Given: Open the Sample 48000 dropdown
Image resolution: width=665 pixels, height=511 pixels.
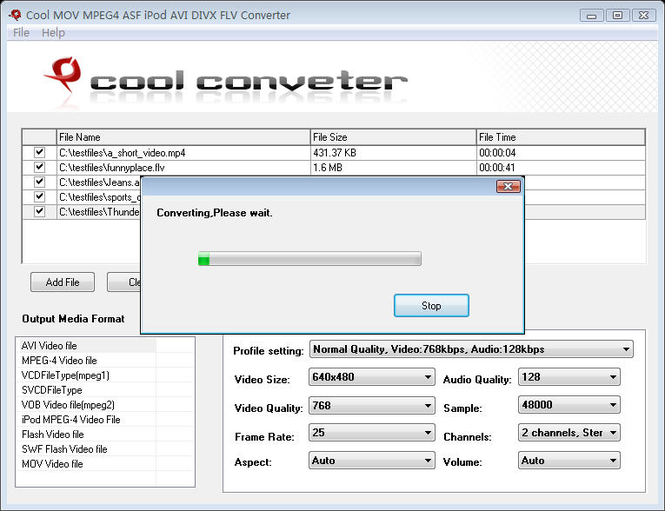Looking at the screenshot, I should (x=569, y=405).
